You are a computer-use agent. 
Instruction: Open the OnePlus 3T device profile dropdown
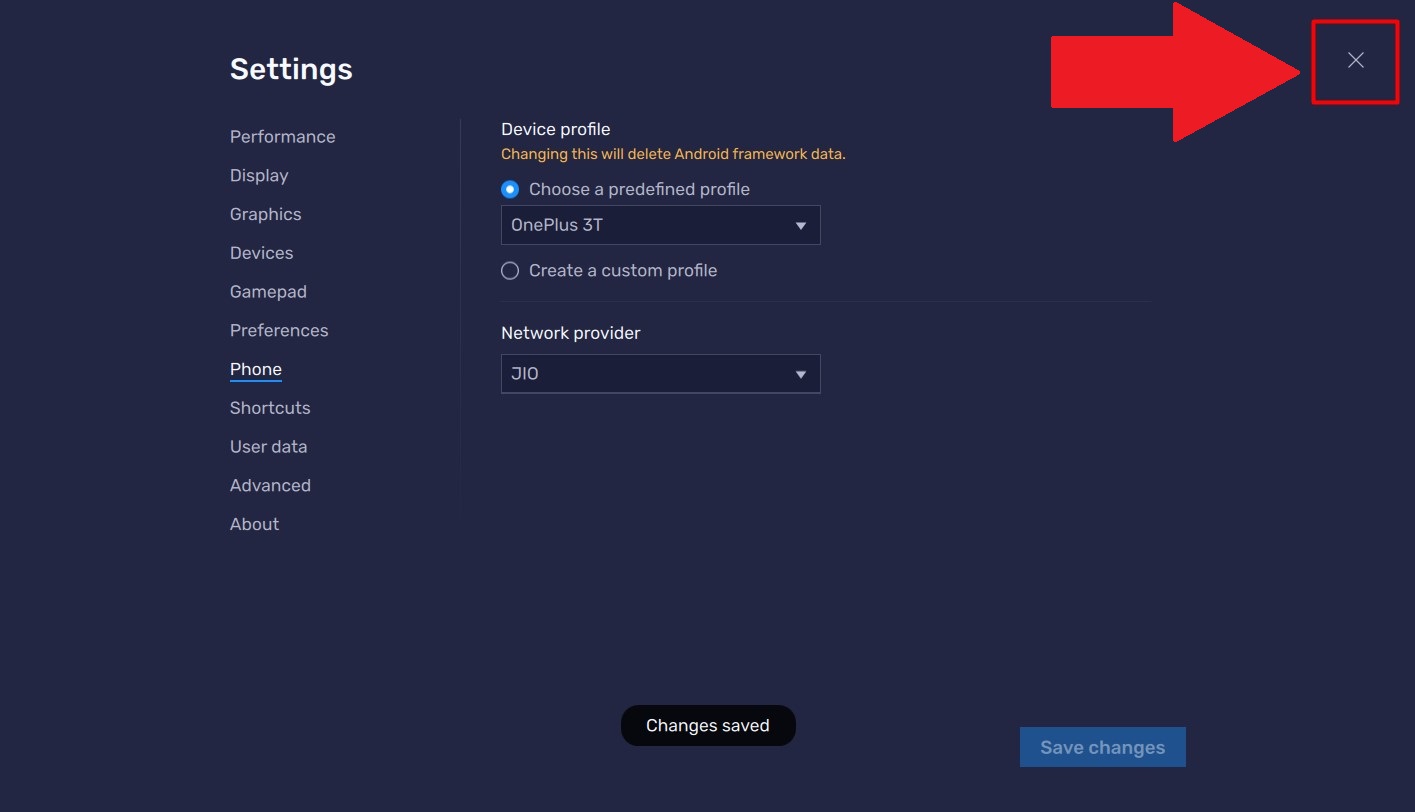point(660,224)
